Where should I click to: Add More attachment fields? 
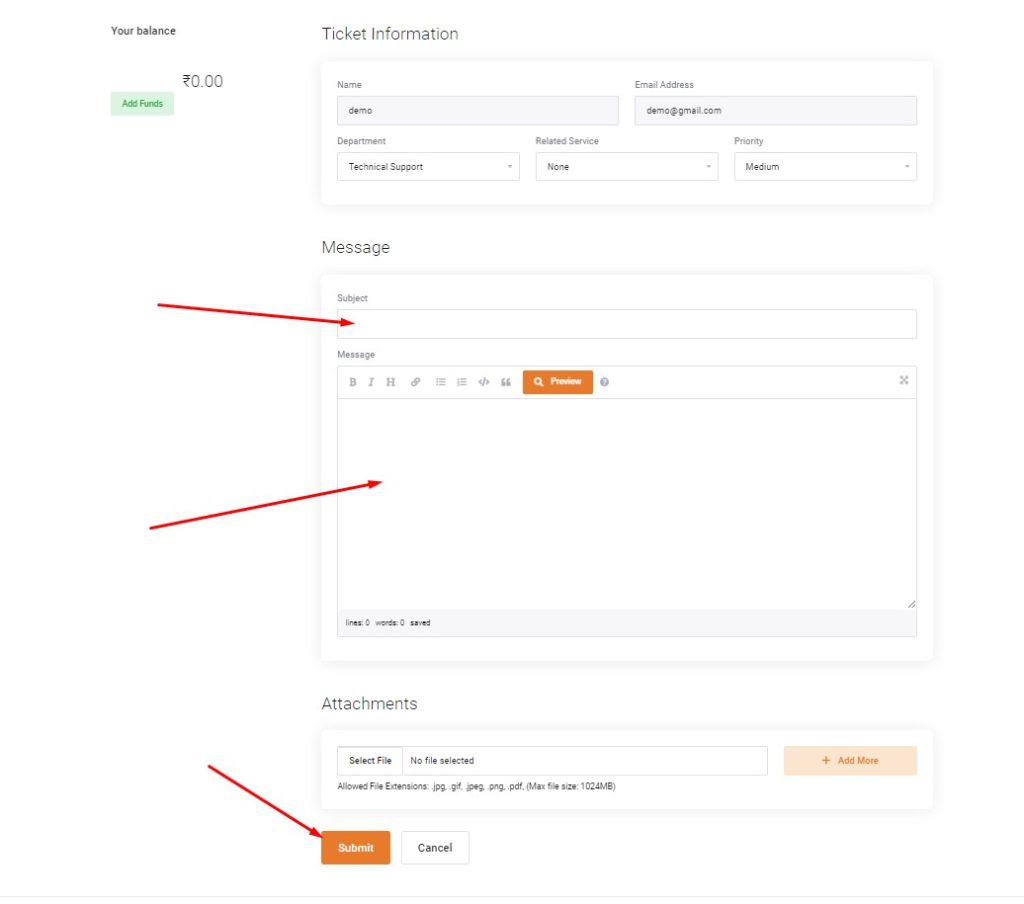pos(850,761)
